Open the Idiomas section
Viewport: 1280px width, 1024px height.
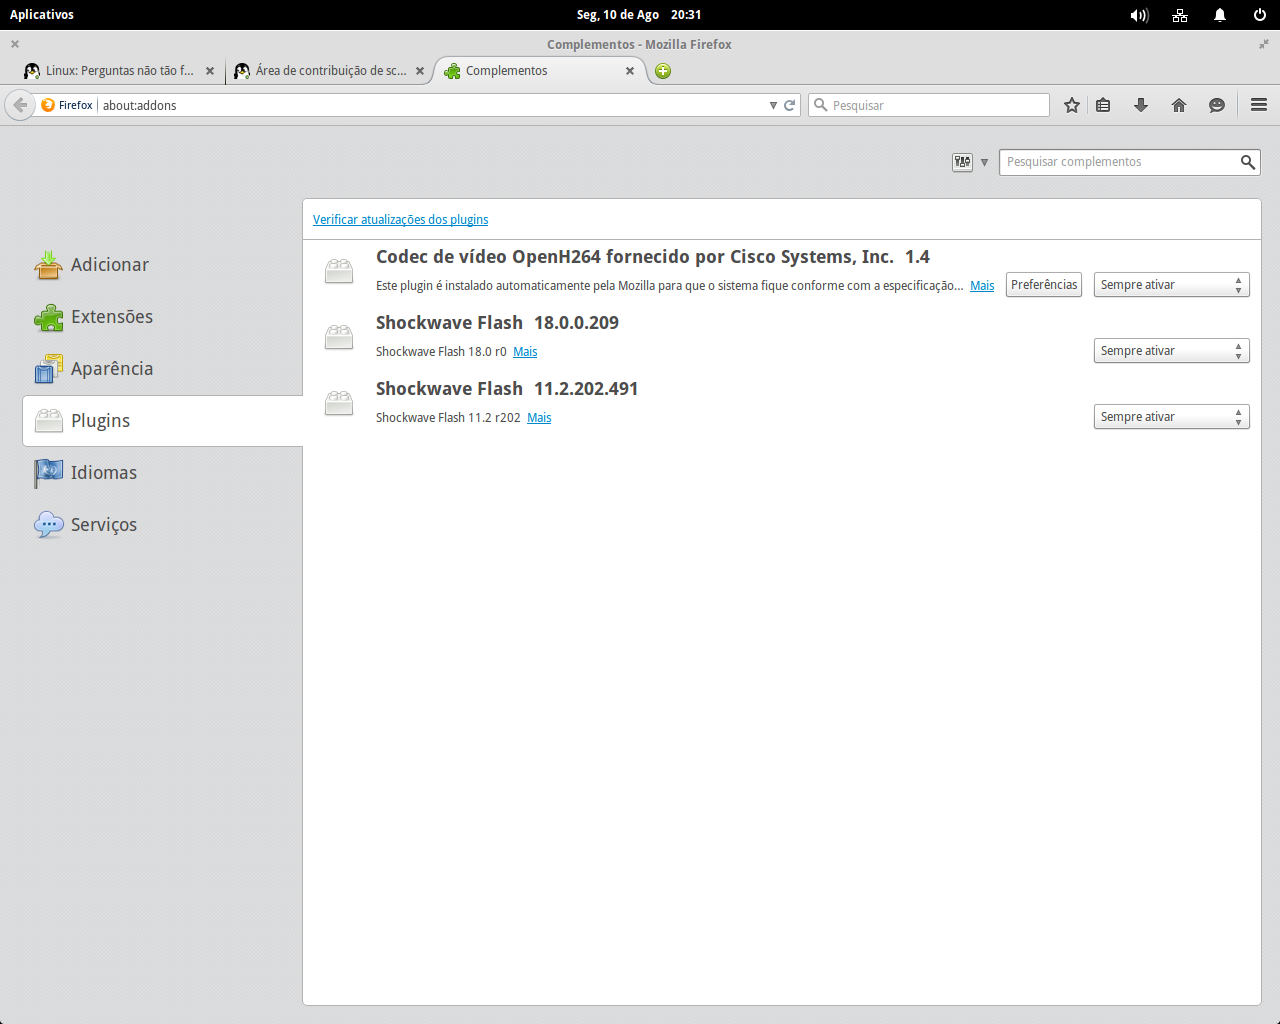[x=162, y=473]
